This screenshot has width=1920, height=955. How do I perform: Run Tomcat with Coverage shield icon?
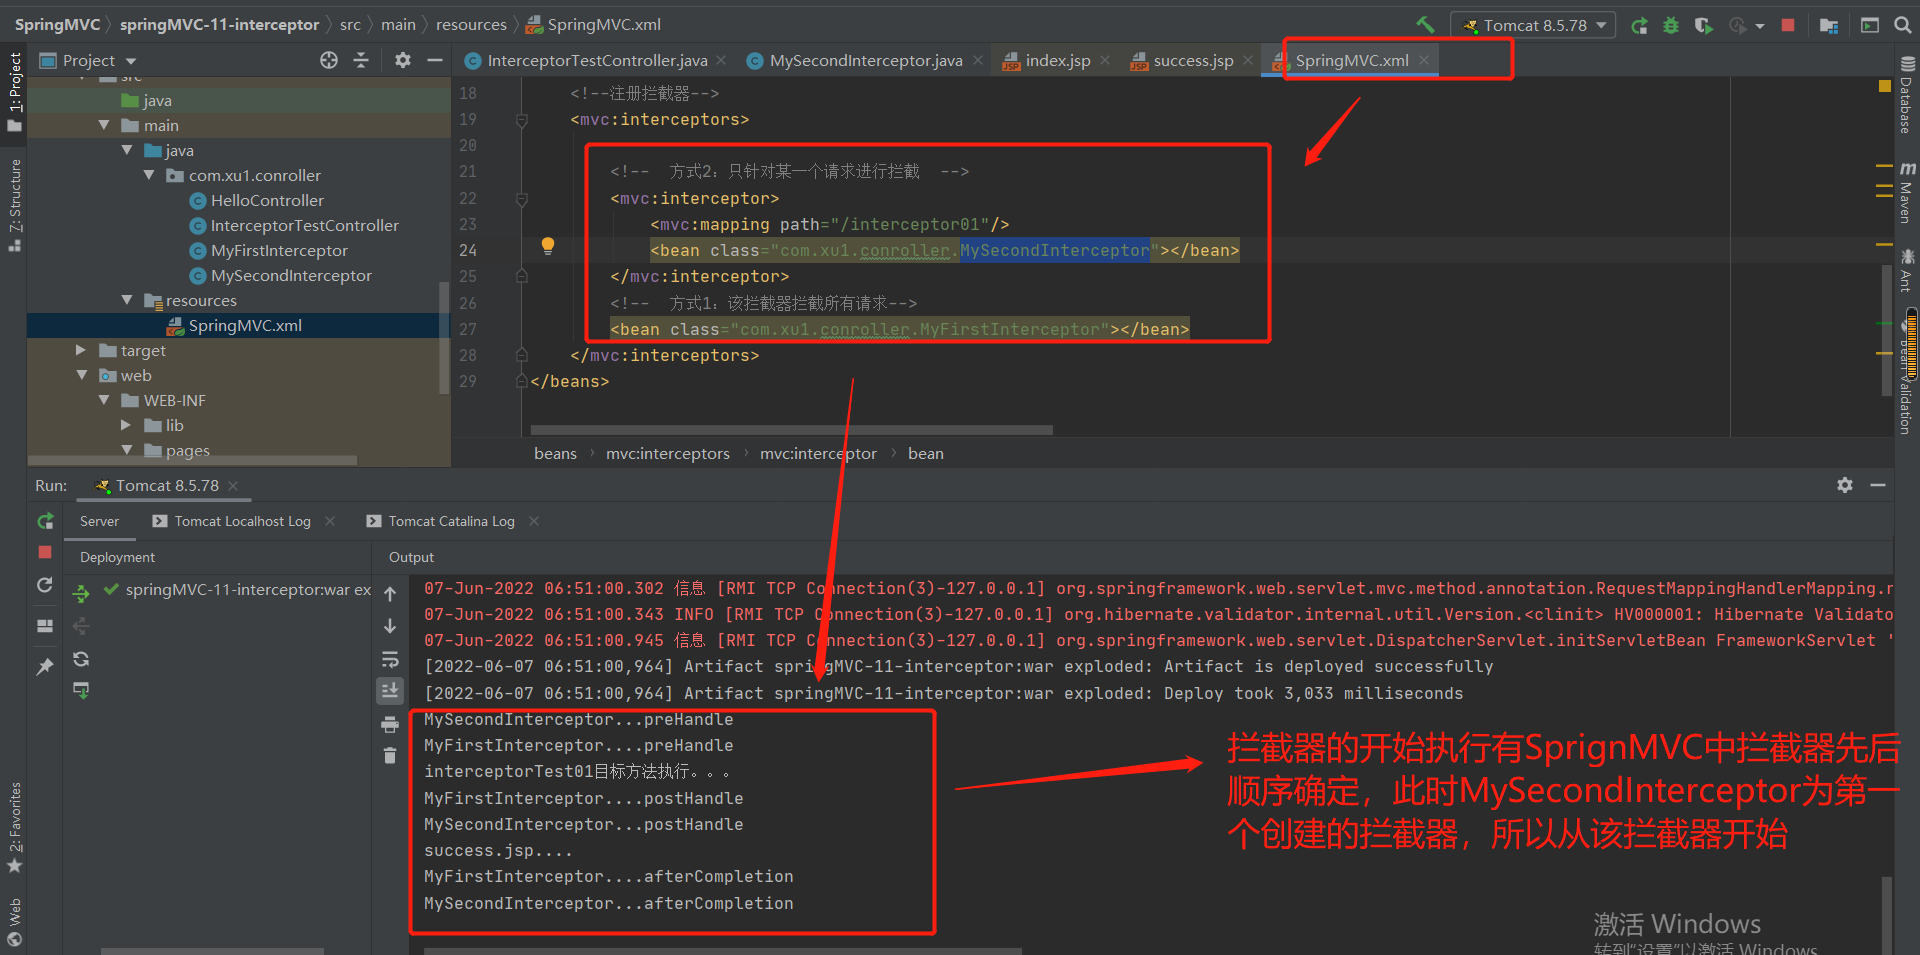point(1703,25)
